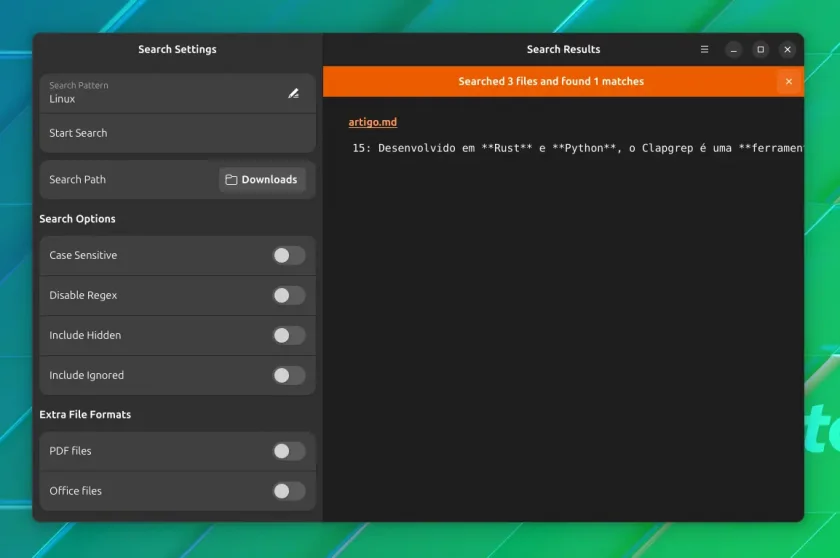The height and width of the screenshot is (558, 840).
Task: Enable the Case Sensitive switch
Action: tap(289, 255)
